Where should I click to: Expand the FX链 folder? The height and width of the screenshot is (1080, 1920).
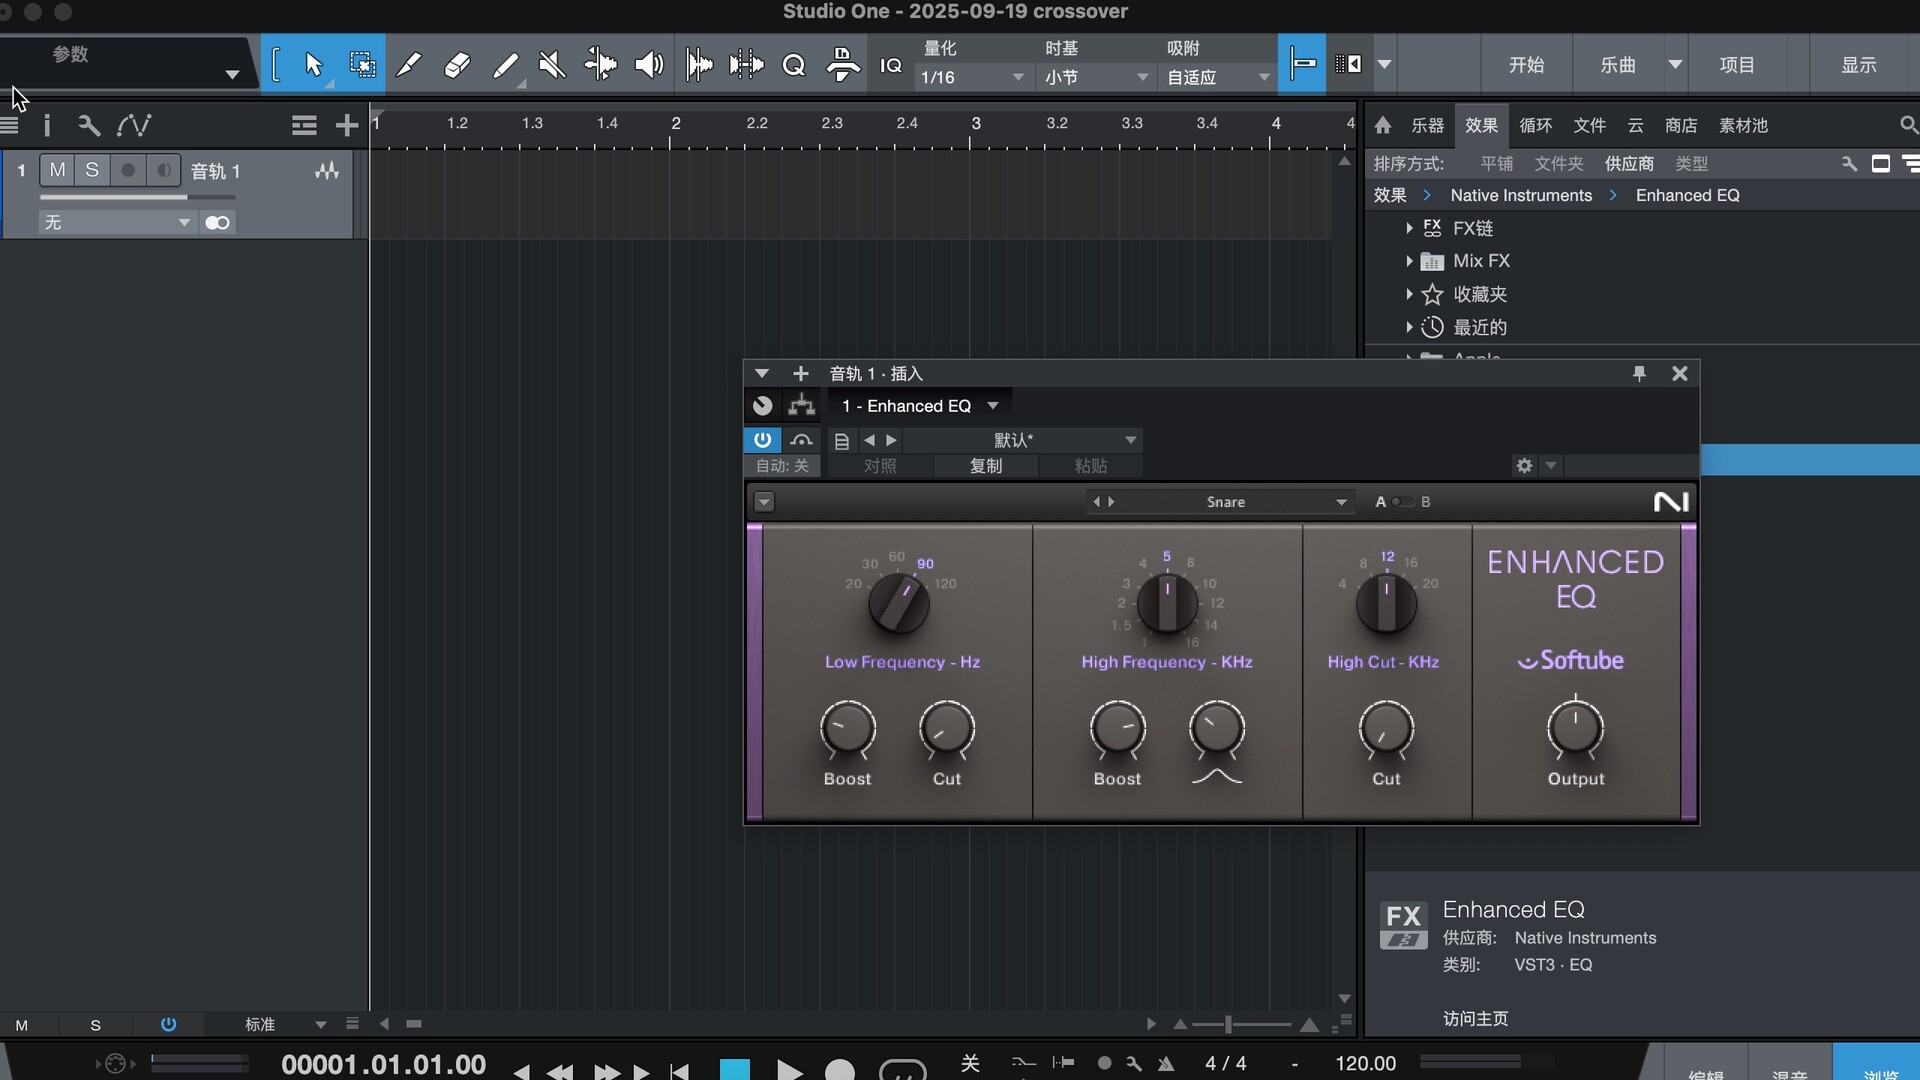(1409, 228)
